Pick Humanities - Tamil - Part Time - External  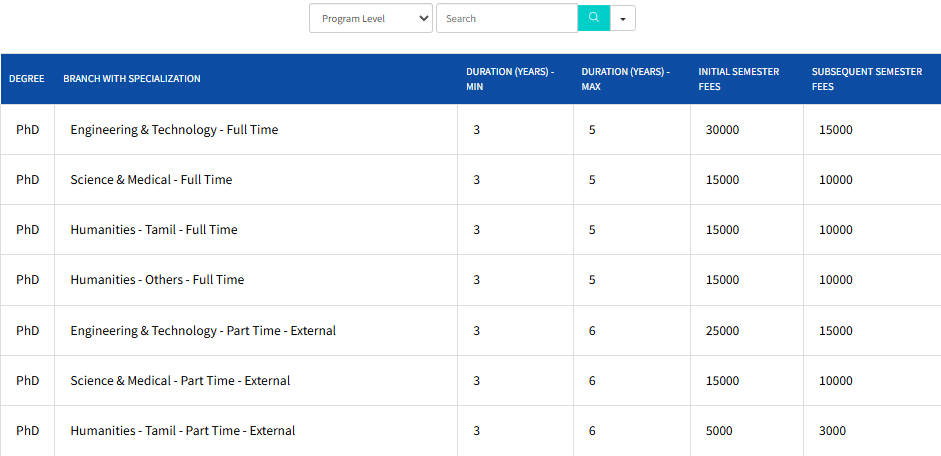(x=183, y=431)
